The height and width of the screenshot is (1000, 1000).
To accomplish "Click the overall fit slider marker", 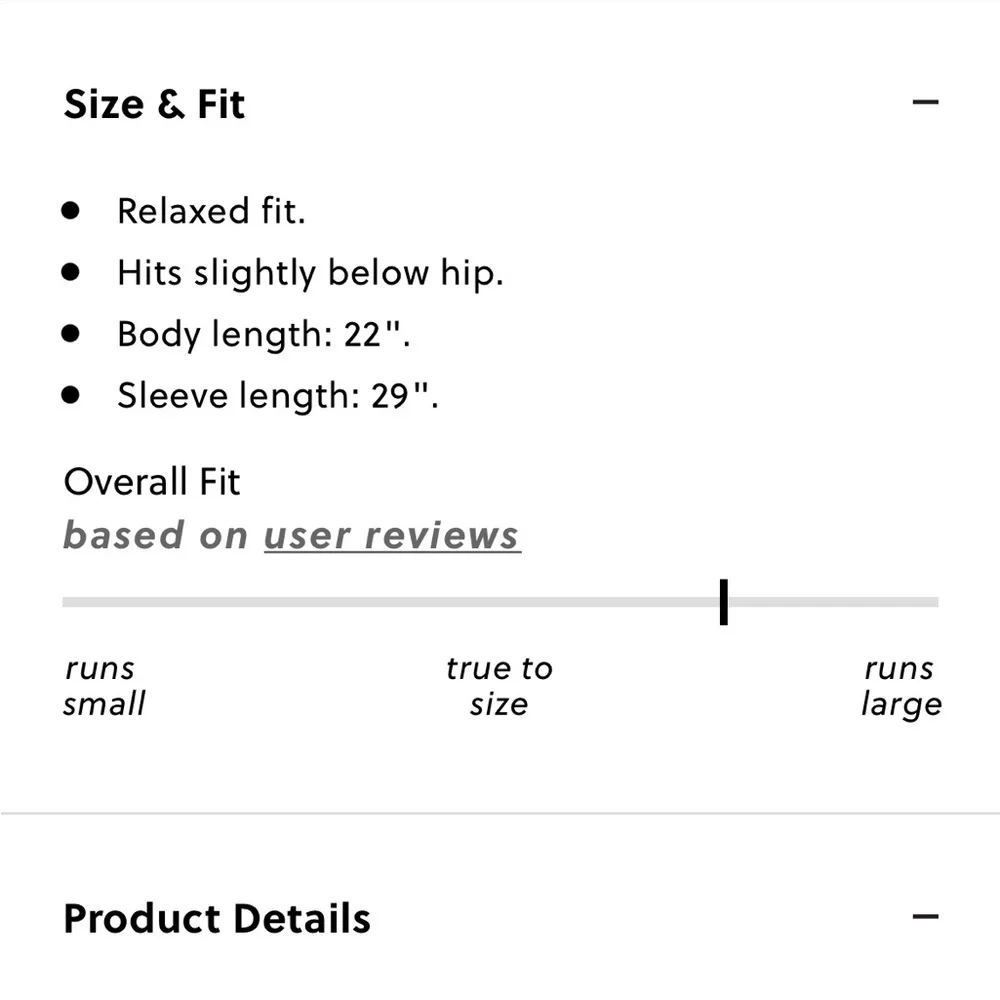I will [723, 602].
